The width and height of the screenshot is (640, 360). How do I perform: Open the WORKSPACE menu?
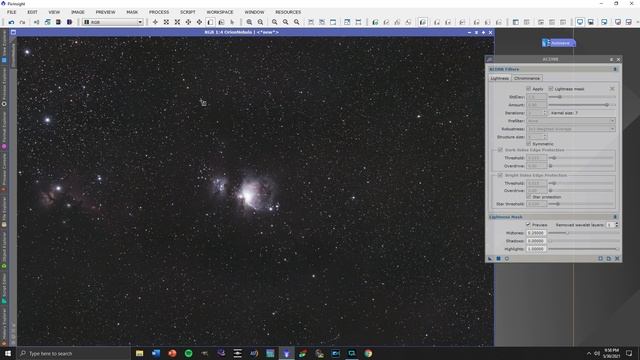tap(220, 12)
